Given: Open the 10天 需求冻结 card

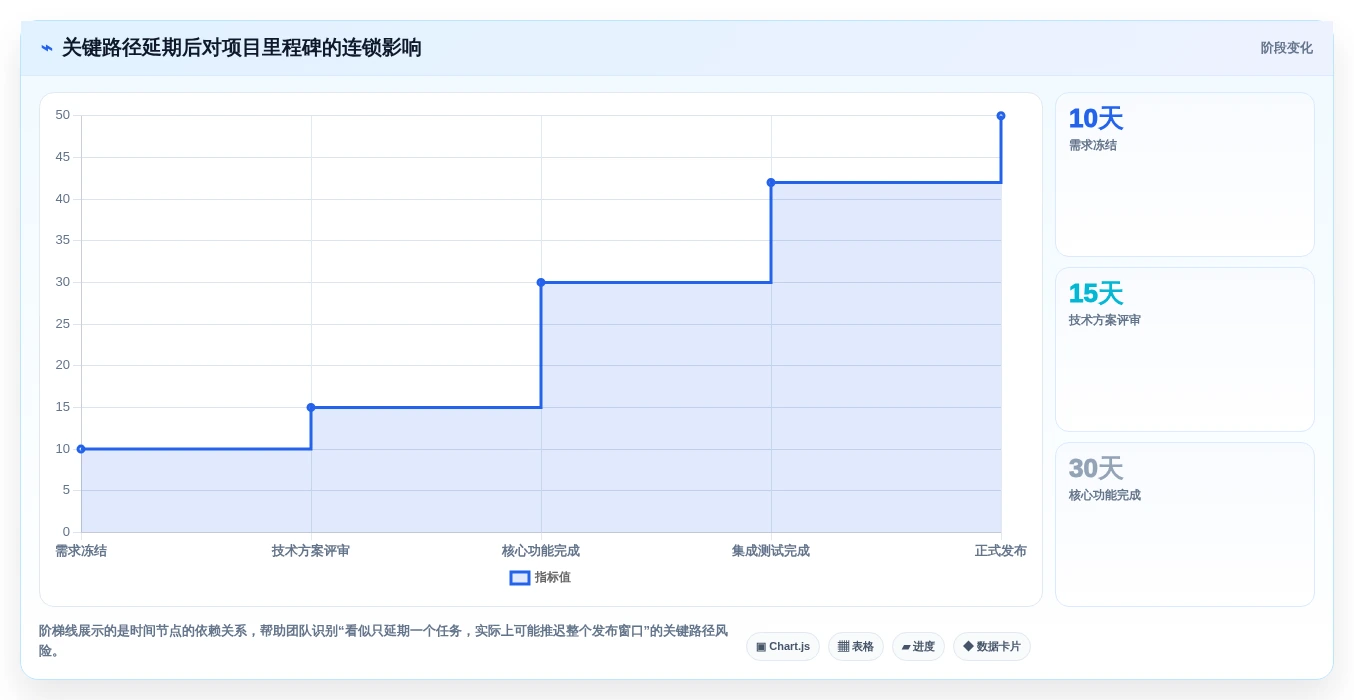Looking at the screenshot, I should tap(1185, 175).
